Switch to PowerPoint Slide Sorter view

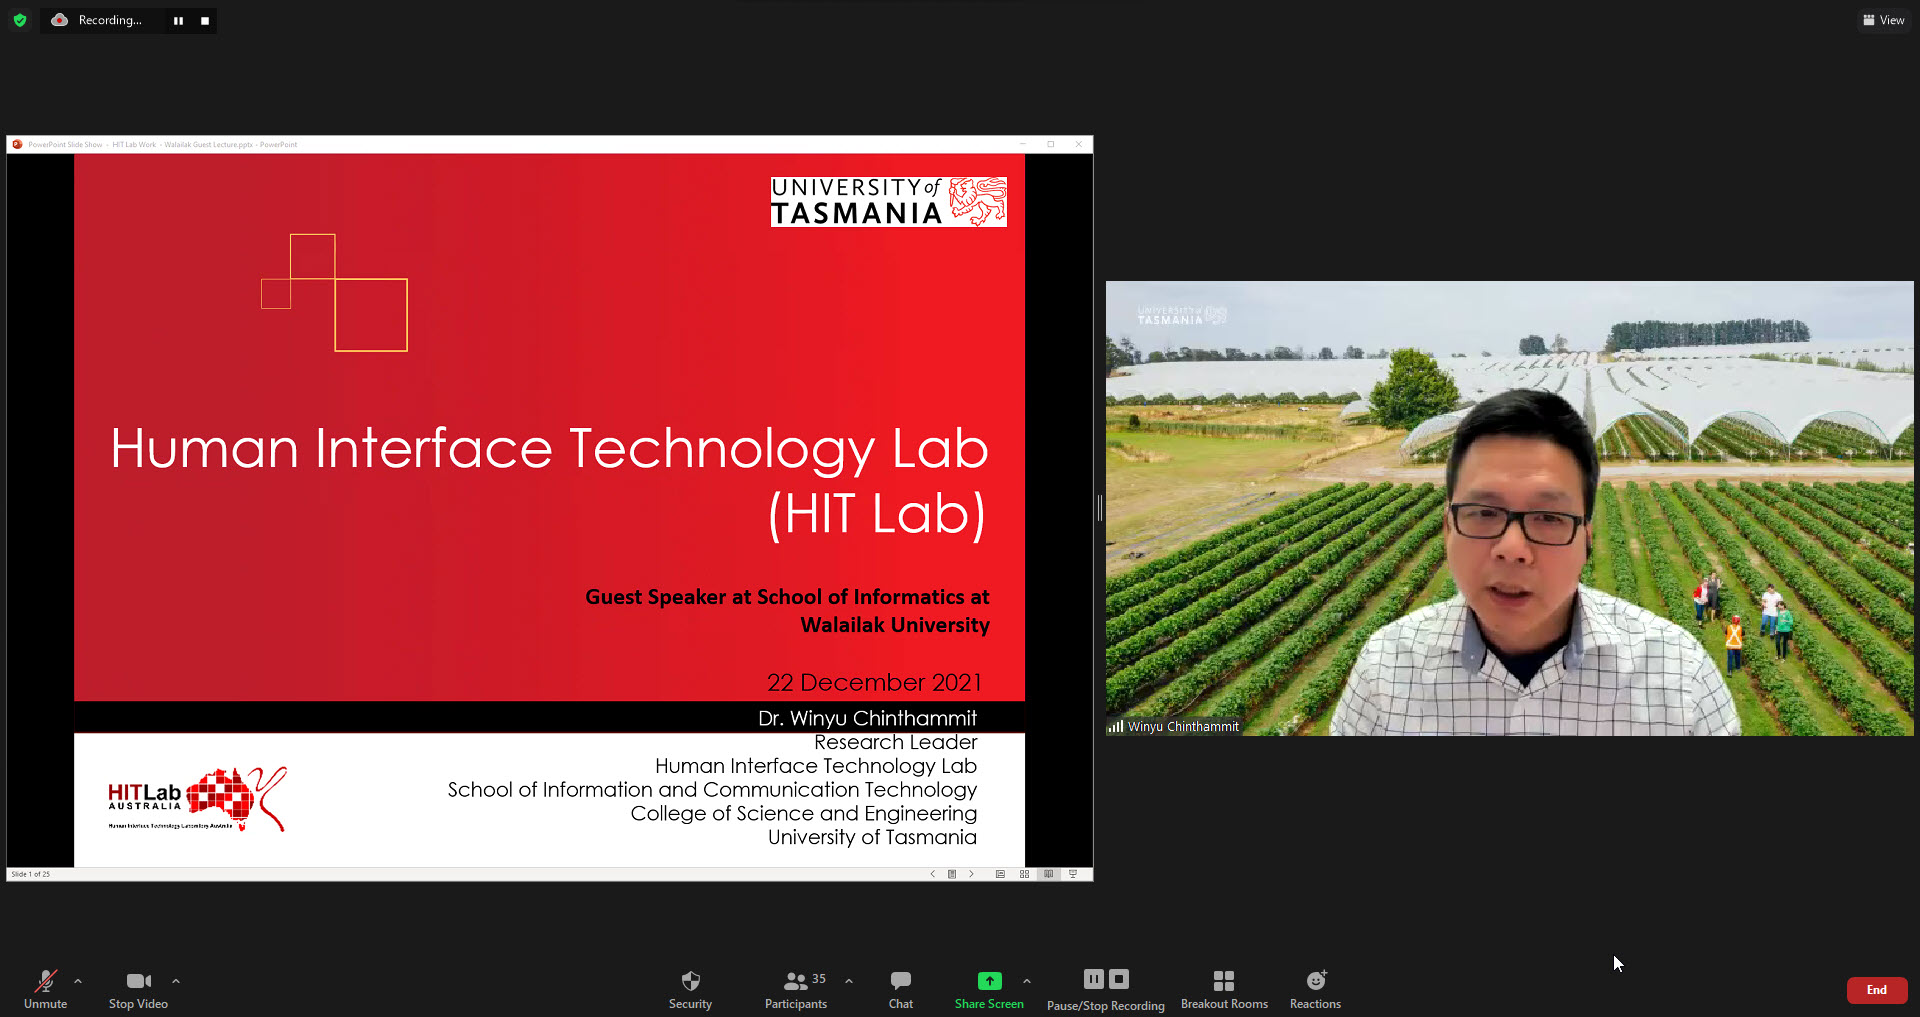(x=1024, y=874)
